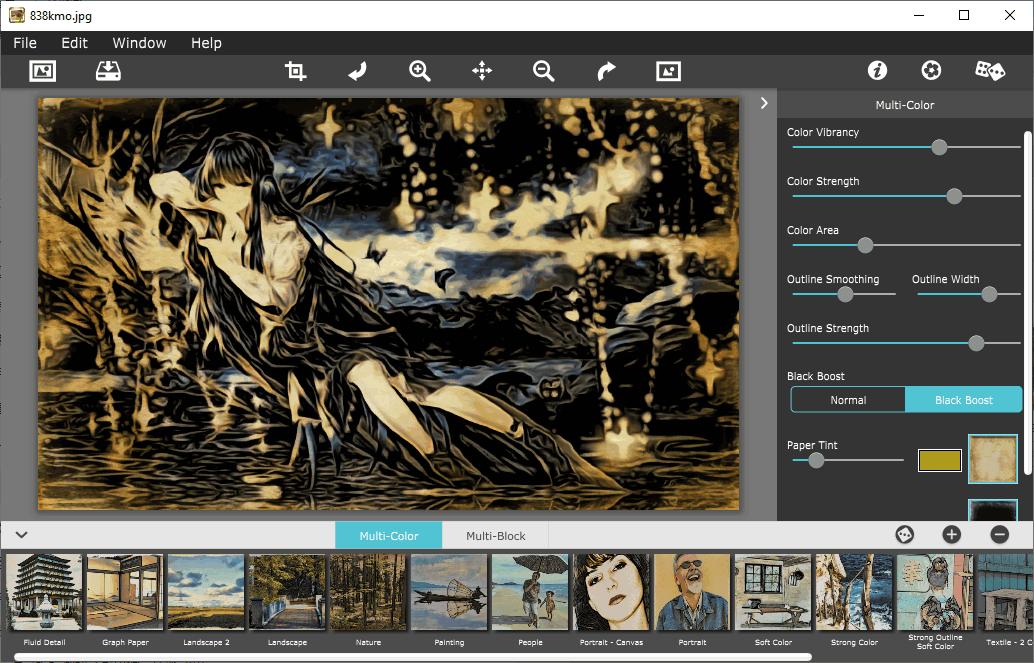
Task: Apply the Landscape preset with the wooden path
Action: point(288,592)
